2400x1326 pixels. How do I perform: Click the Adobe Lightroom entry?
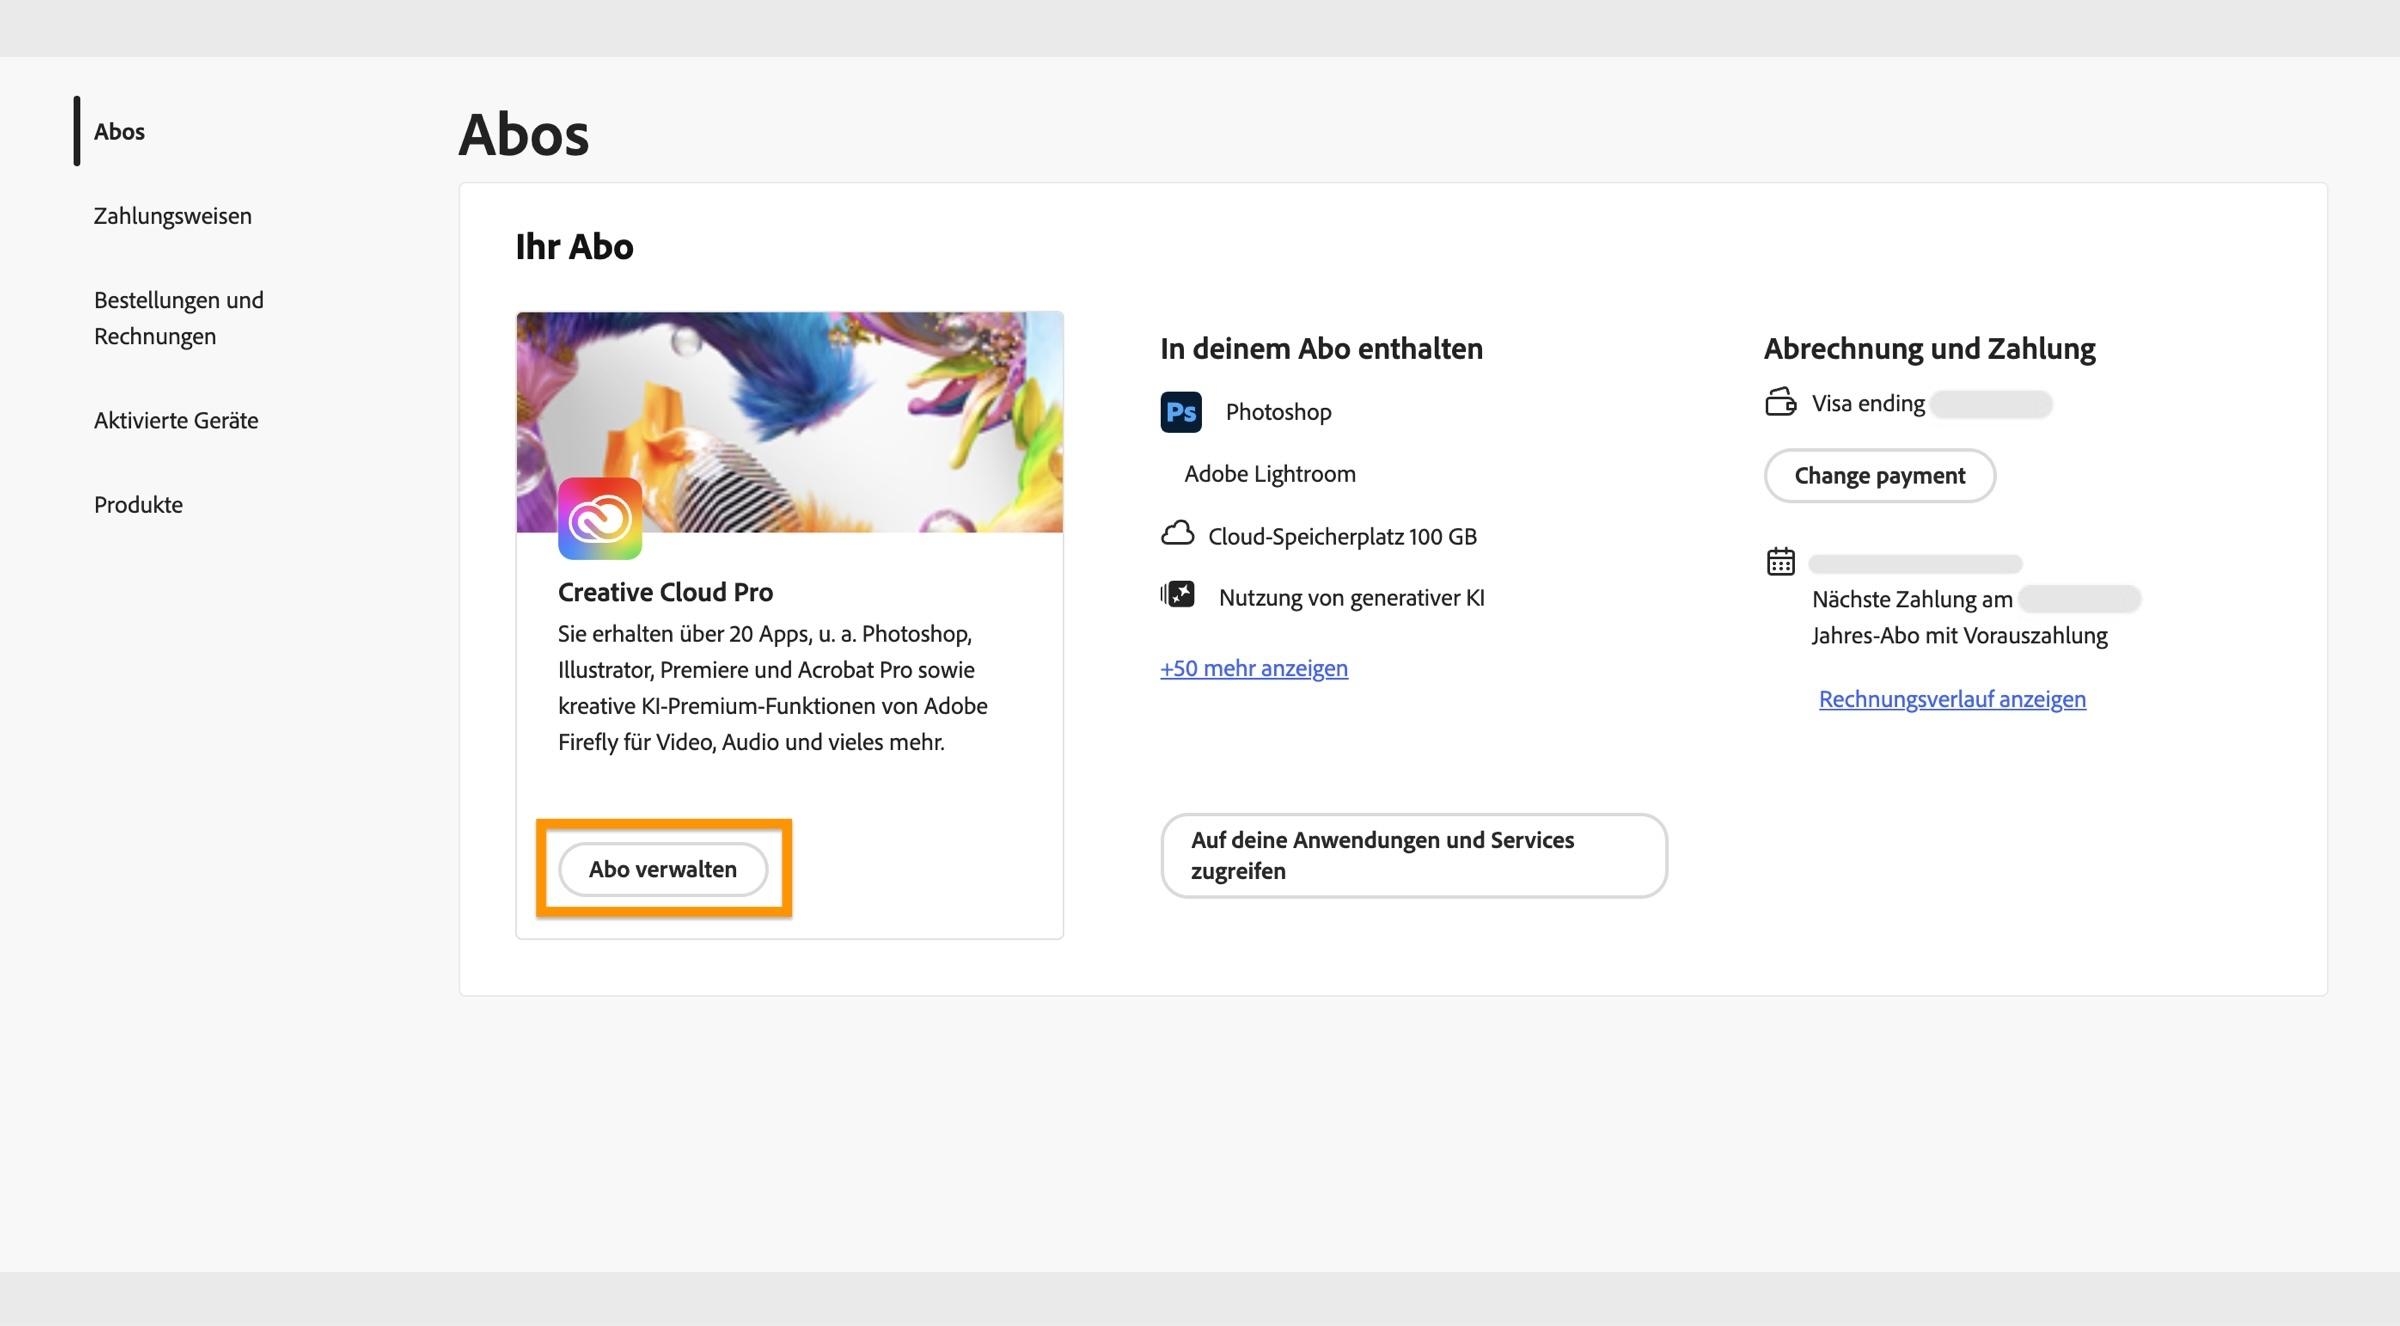click(1268, 473)
